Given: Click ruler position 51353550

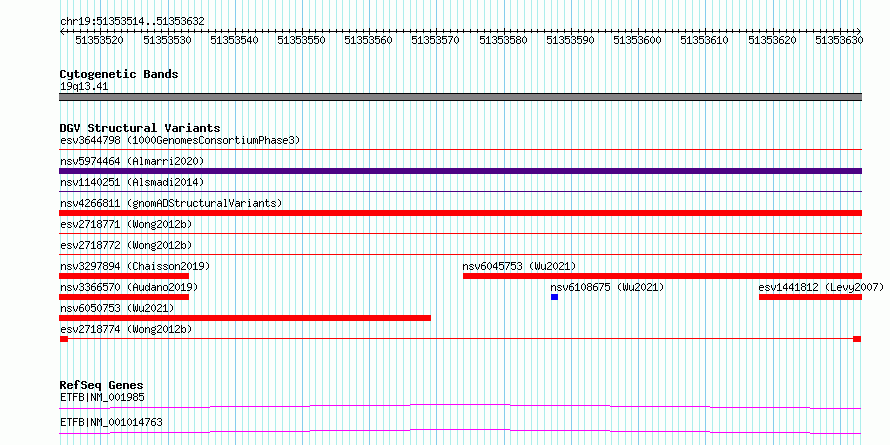Looking at the screenshot, I should pos(301,40).
